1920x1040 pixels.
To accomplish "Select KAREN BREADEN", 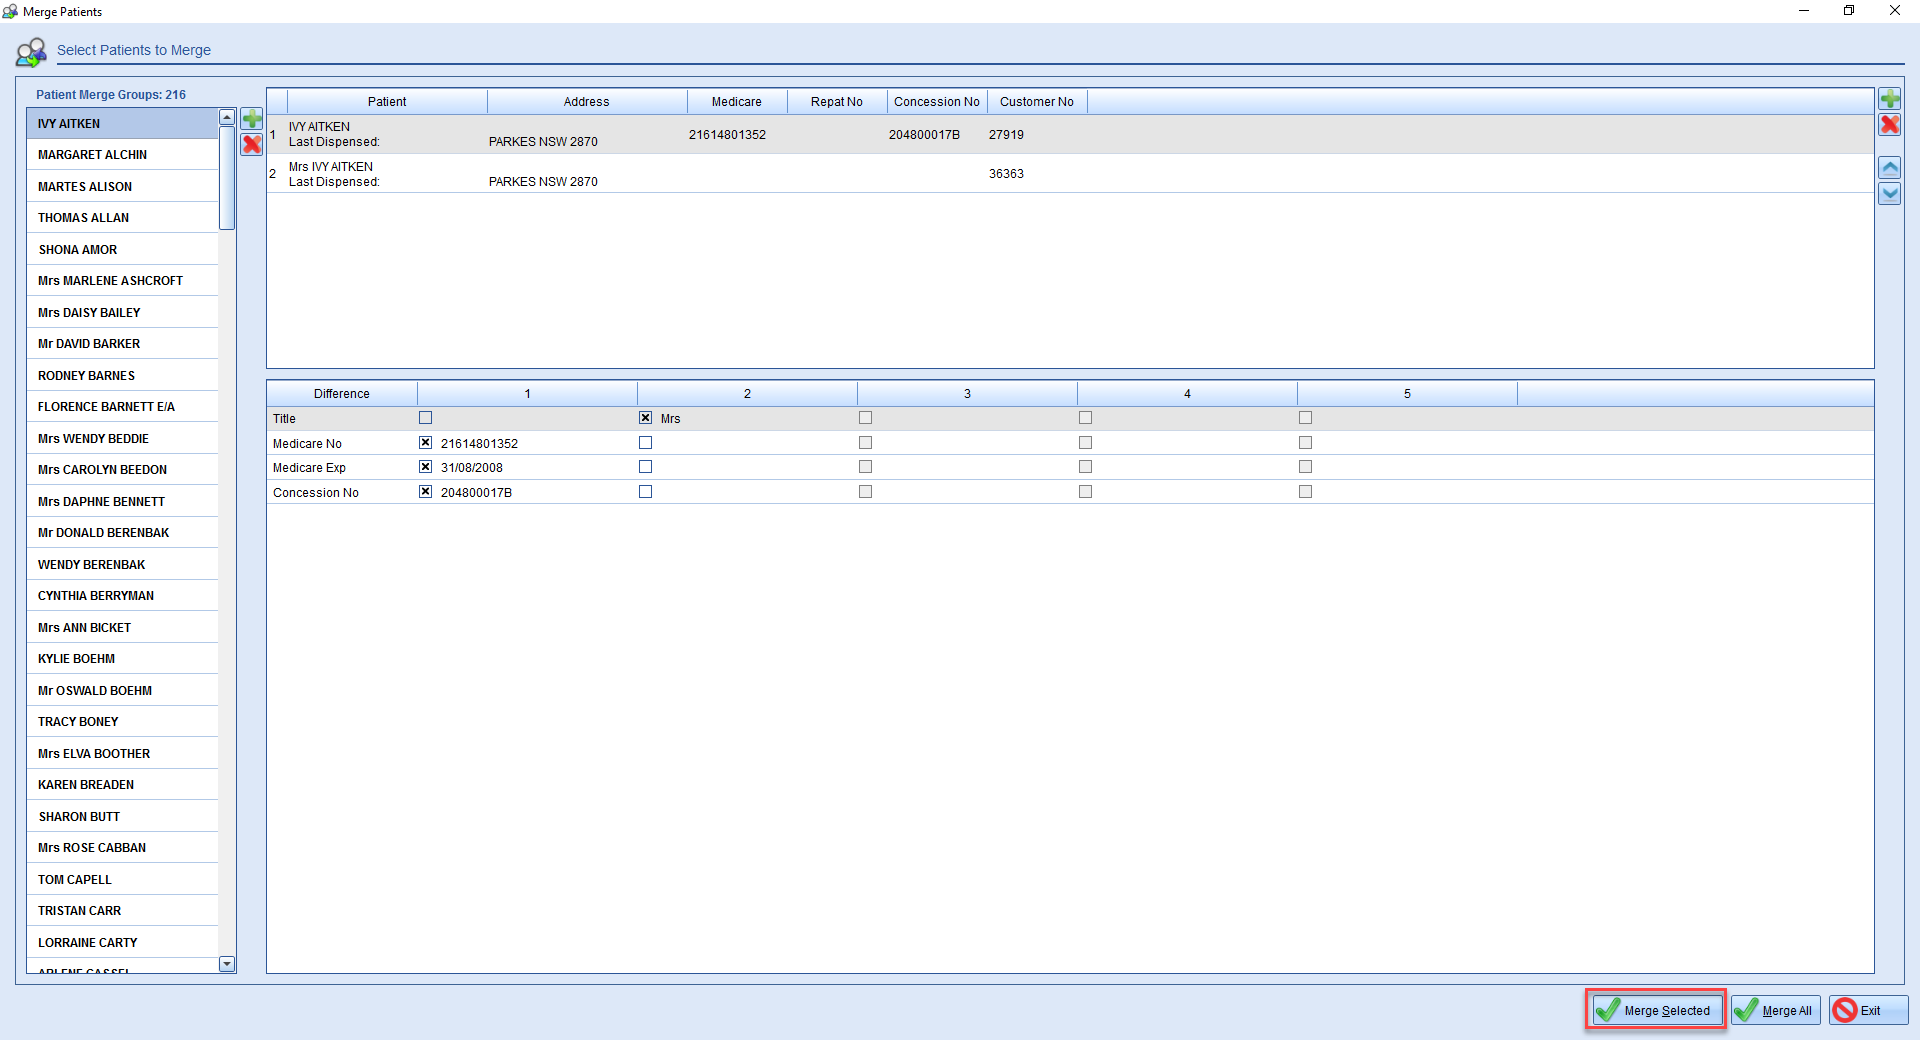I will pos(122,785).
